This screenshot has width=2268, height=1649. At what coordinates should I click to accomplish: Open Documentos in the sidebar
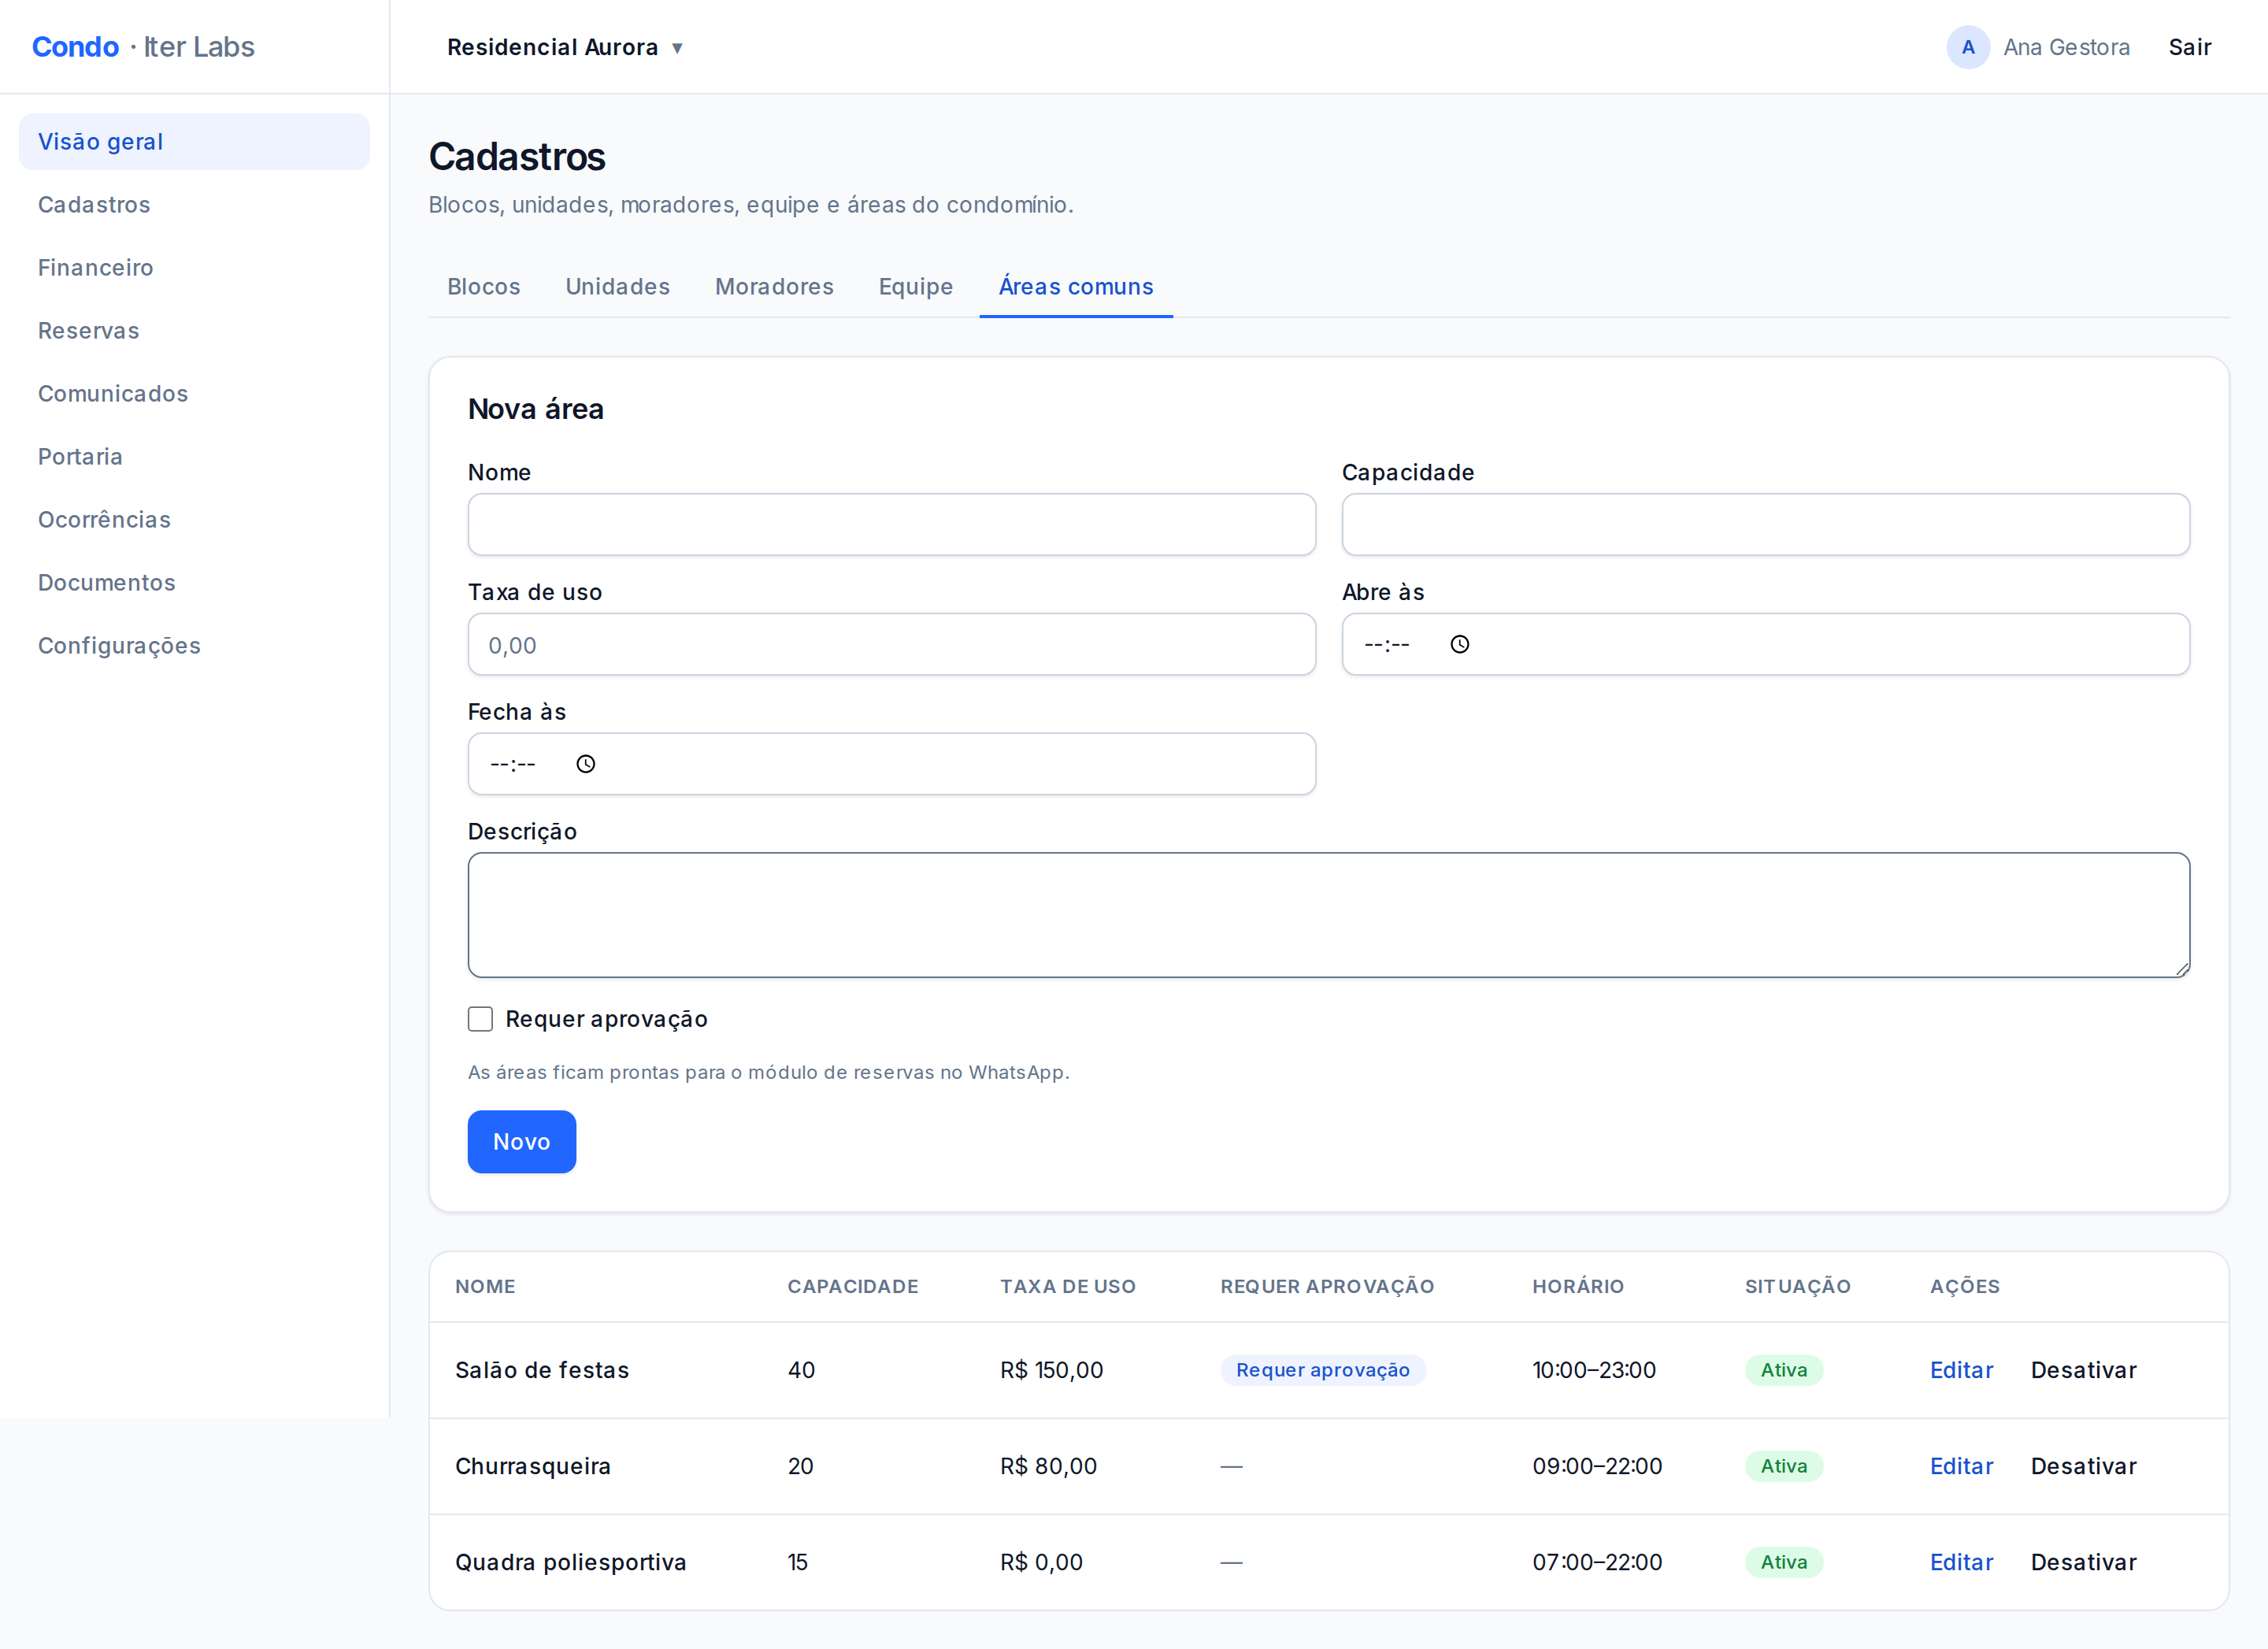coord(194,583)
